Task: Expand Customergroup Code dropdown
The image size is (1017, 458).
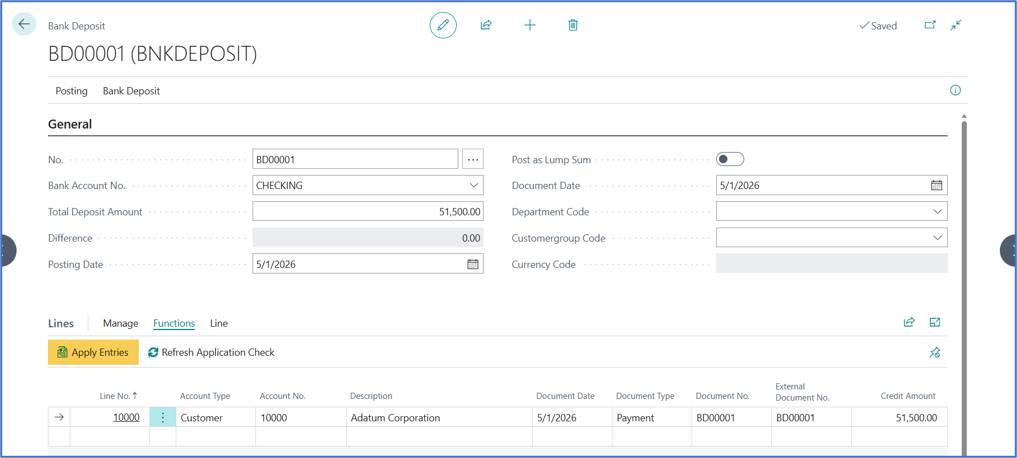Action: (x=937, y=238)
